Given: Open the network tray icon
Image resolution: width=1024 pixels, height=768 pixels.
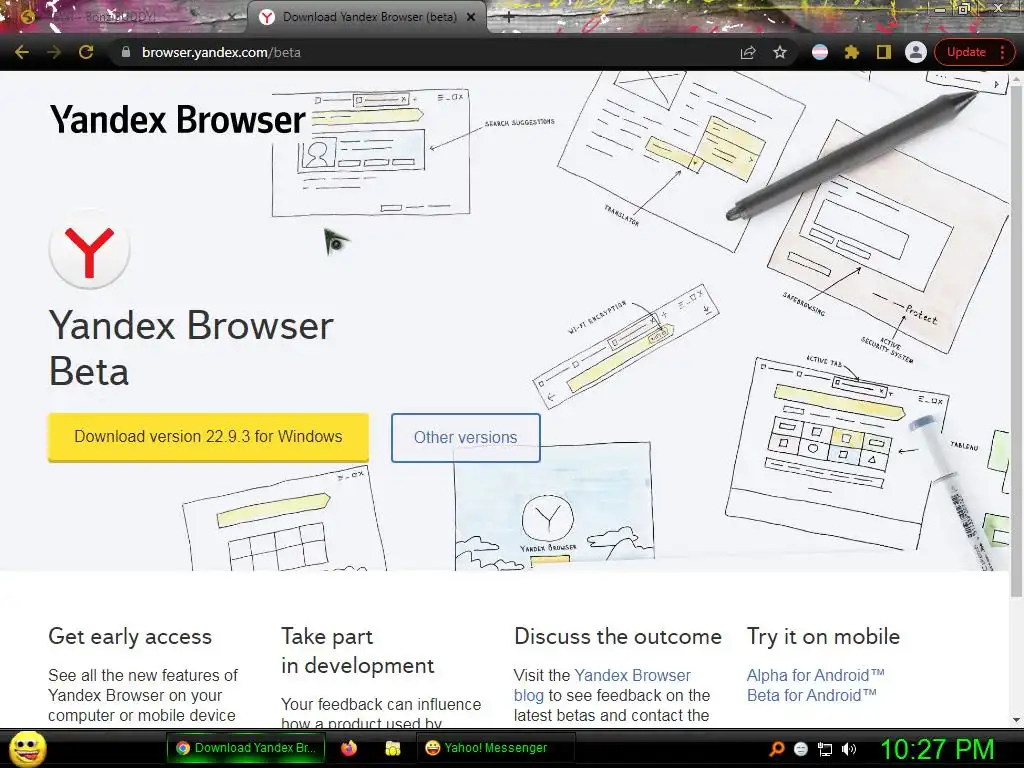Looking at the screenshot, I should (x=825, y=749).
